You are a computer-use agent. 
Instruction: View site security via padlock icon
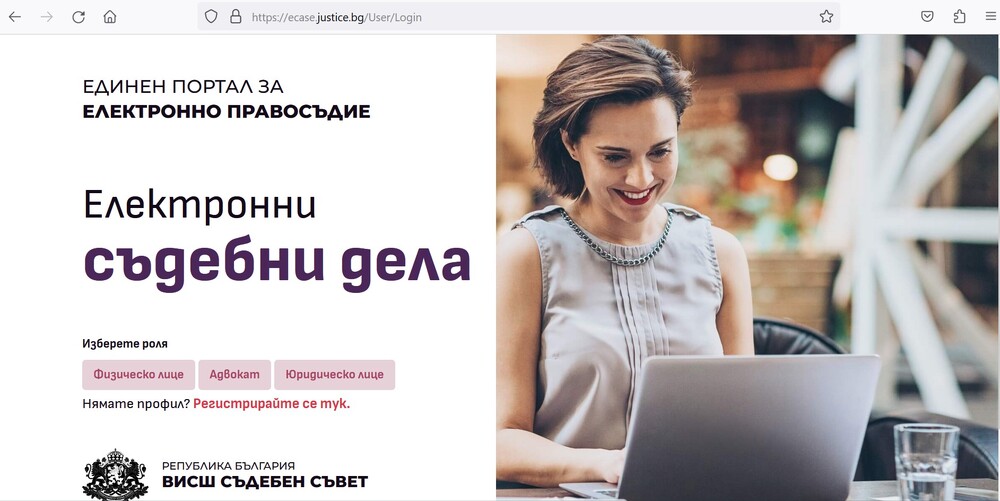[235, 17]
